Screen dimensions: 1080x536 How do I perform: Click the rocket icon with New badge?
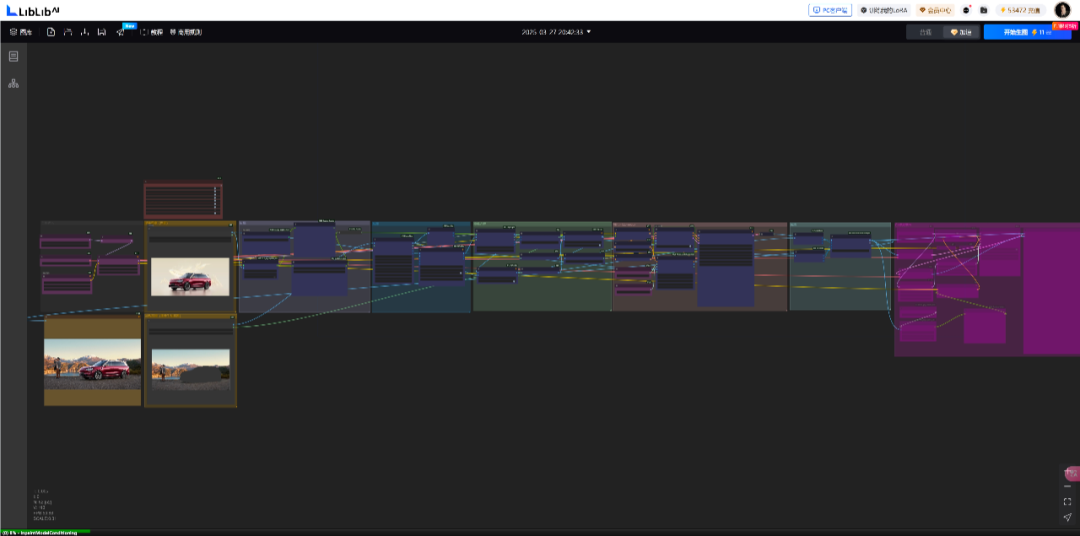121,32
